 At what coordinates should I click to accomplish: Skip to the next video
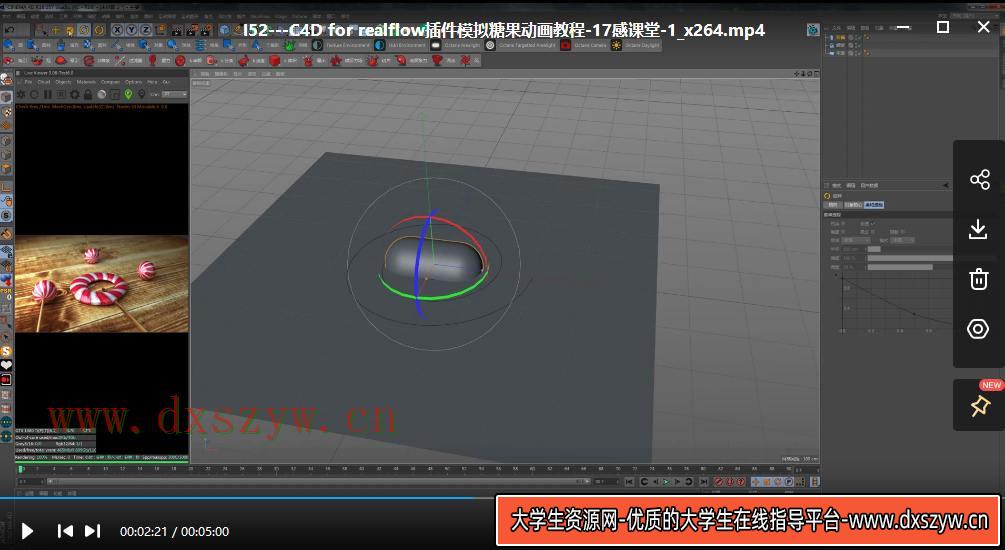pyautogui.click(x=93, y=531)
